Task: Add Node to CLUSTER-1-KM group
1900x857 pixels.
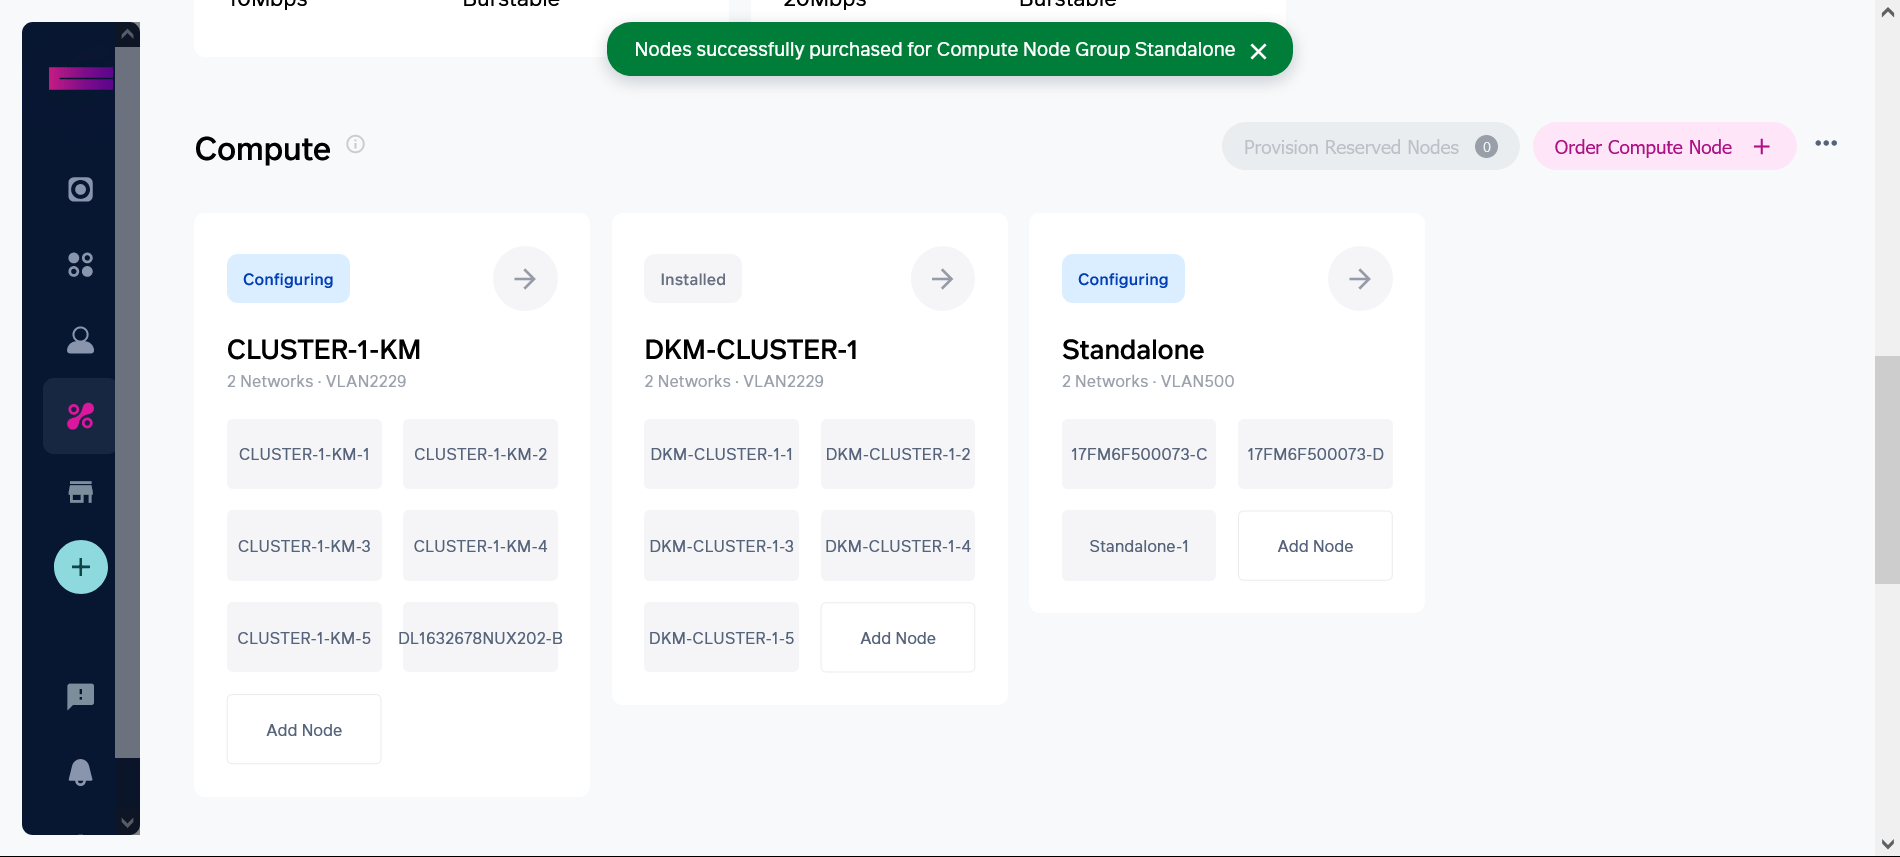Action: point(304,730)
